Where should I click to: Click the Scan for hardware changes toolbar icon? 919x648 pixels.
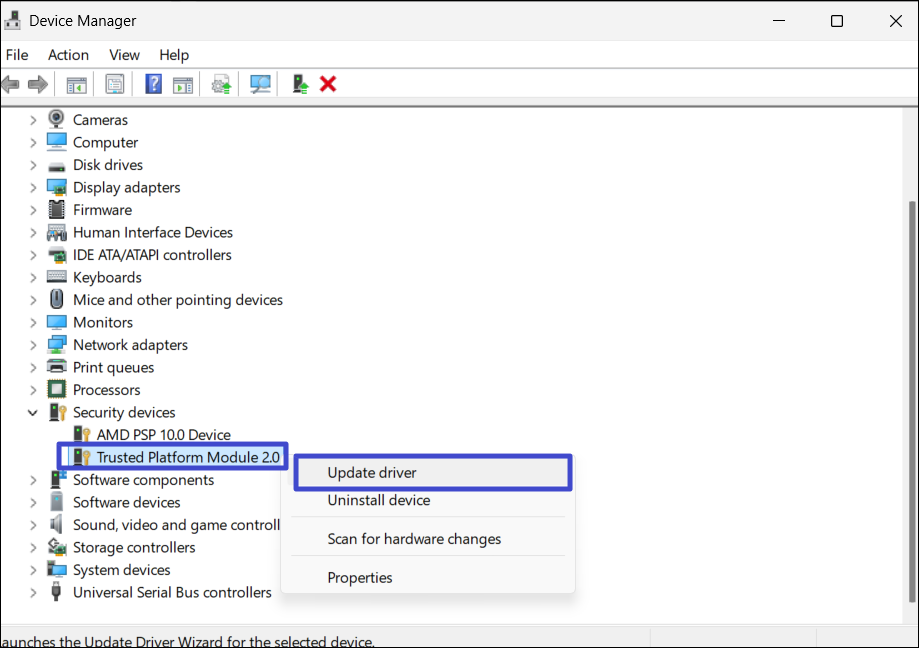tap(260, 84)
